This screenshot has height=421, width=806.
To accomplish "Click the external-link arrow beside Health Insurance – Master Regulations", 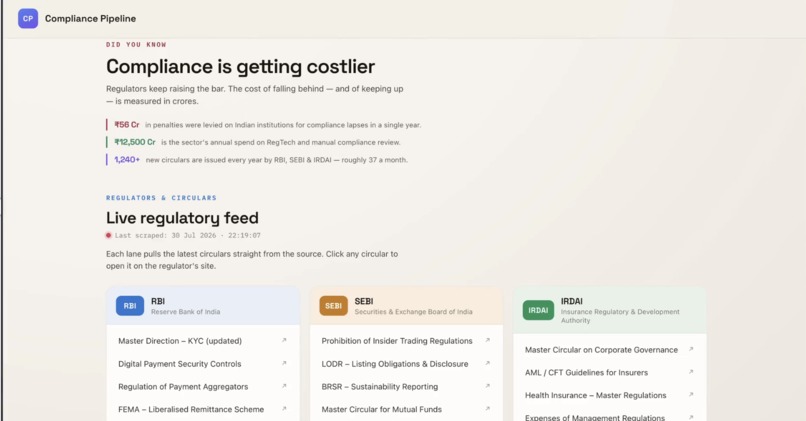I will pos(691,395).
